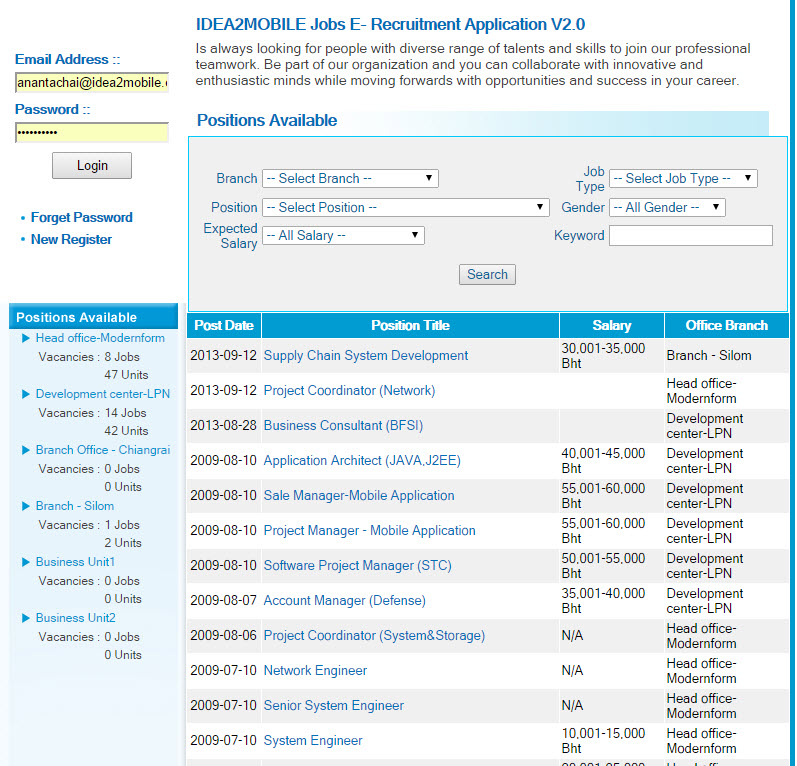Open the Forget Password link
Screen dimensions: 797x766
[81, 218]
